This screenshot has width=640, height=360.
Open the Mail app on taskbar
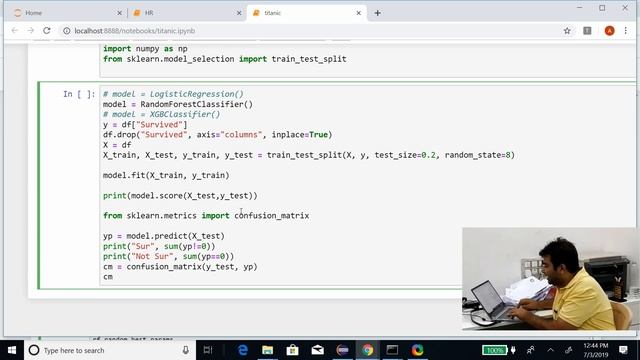click(x=318, y=350)
